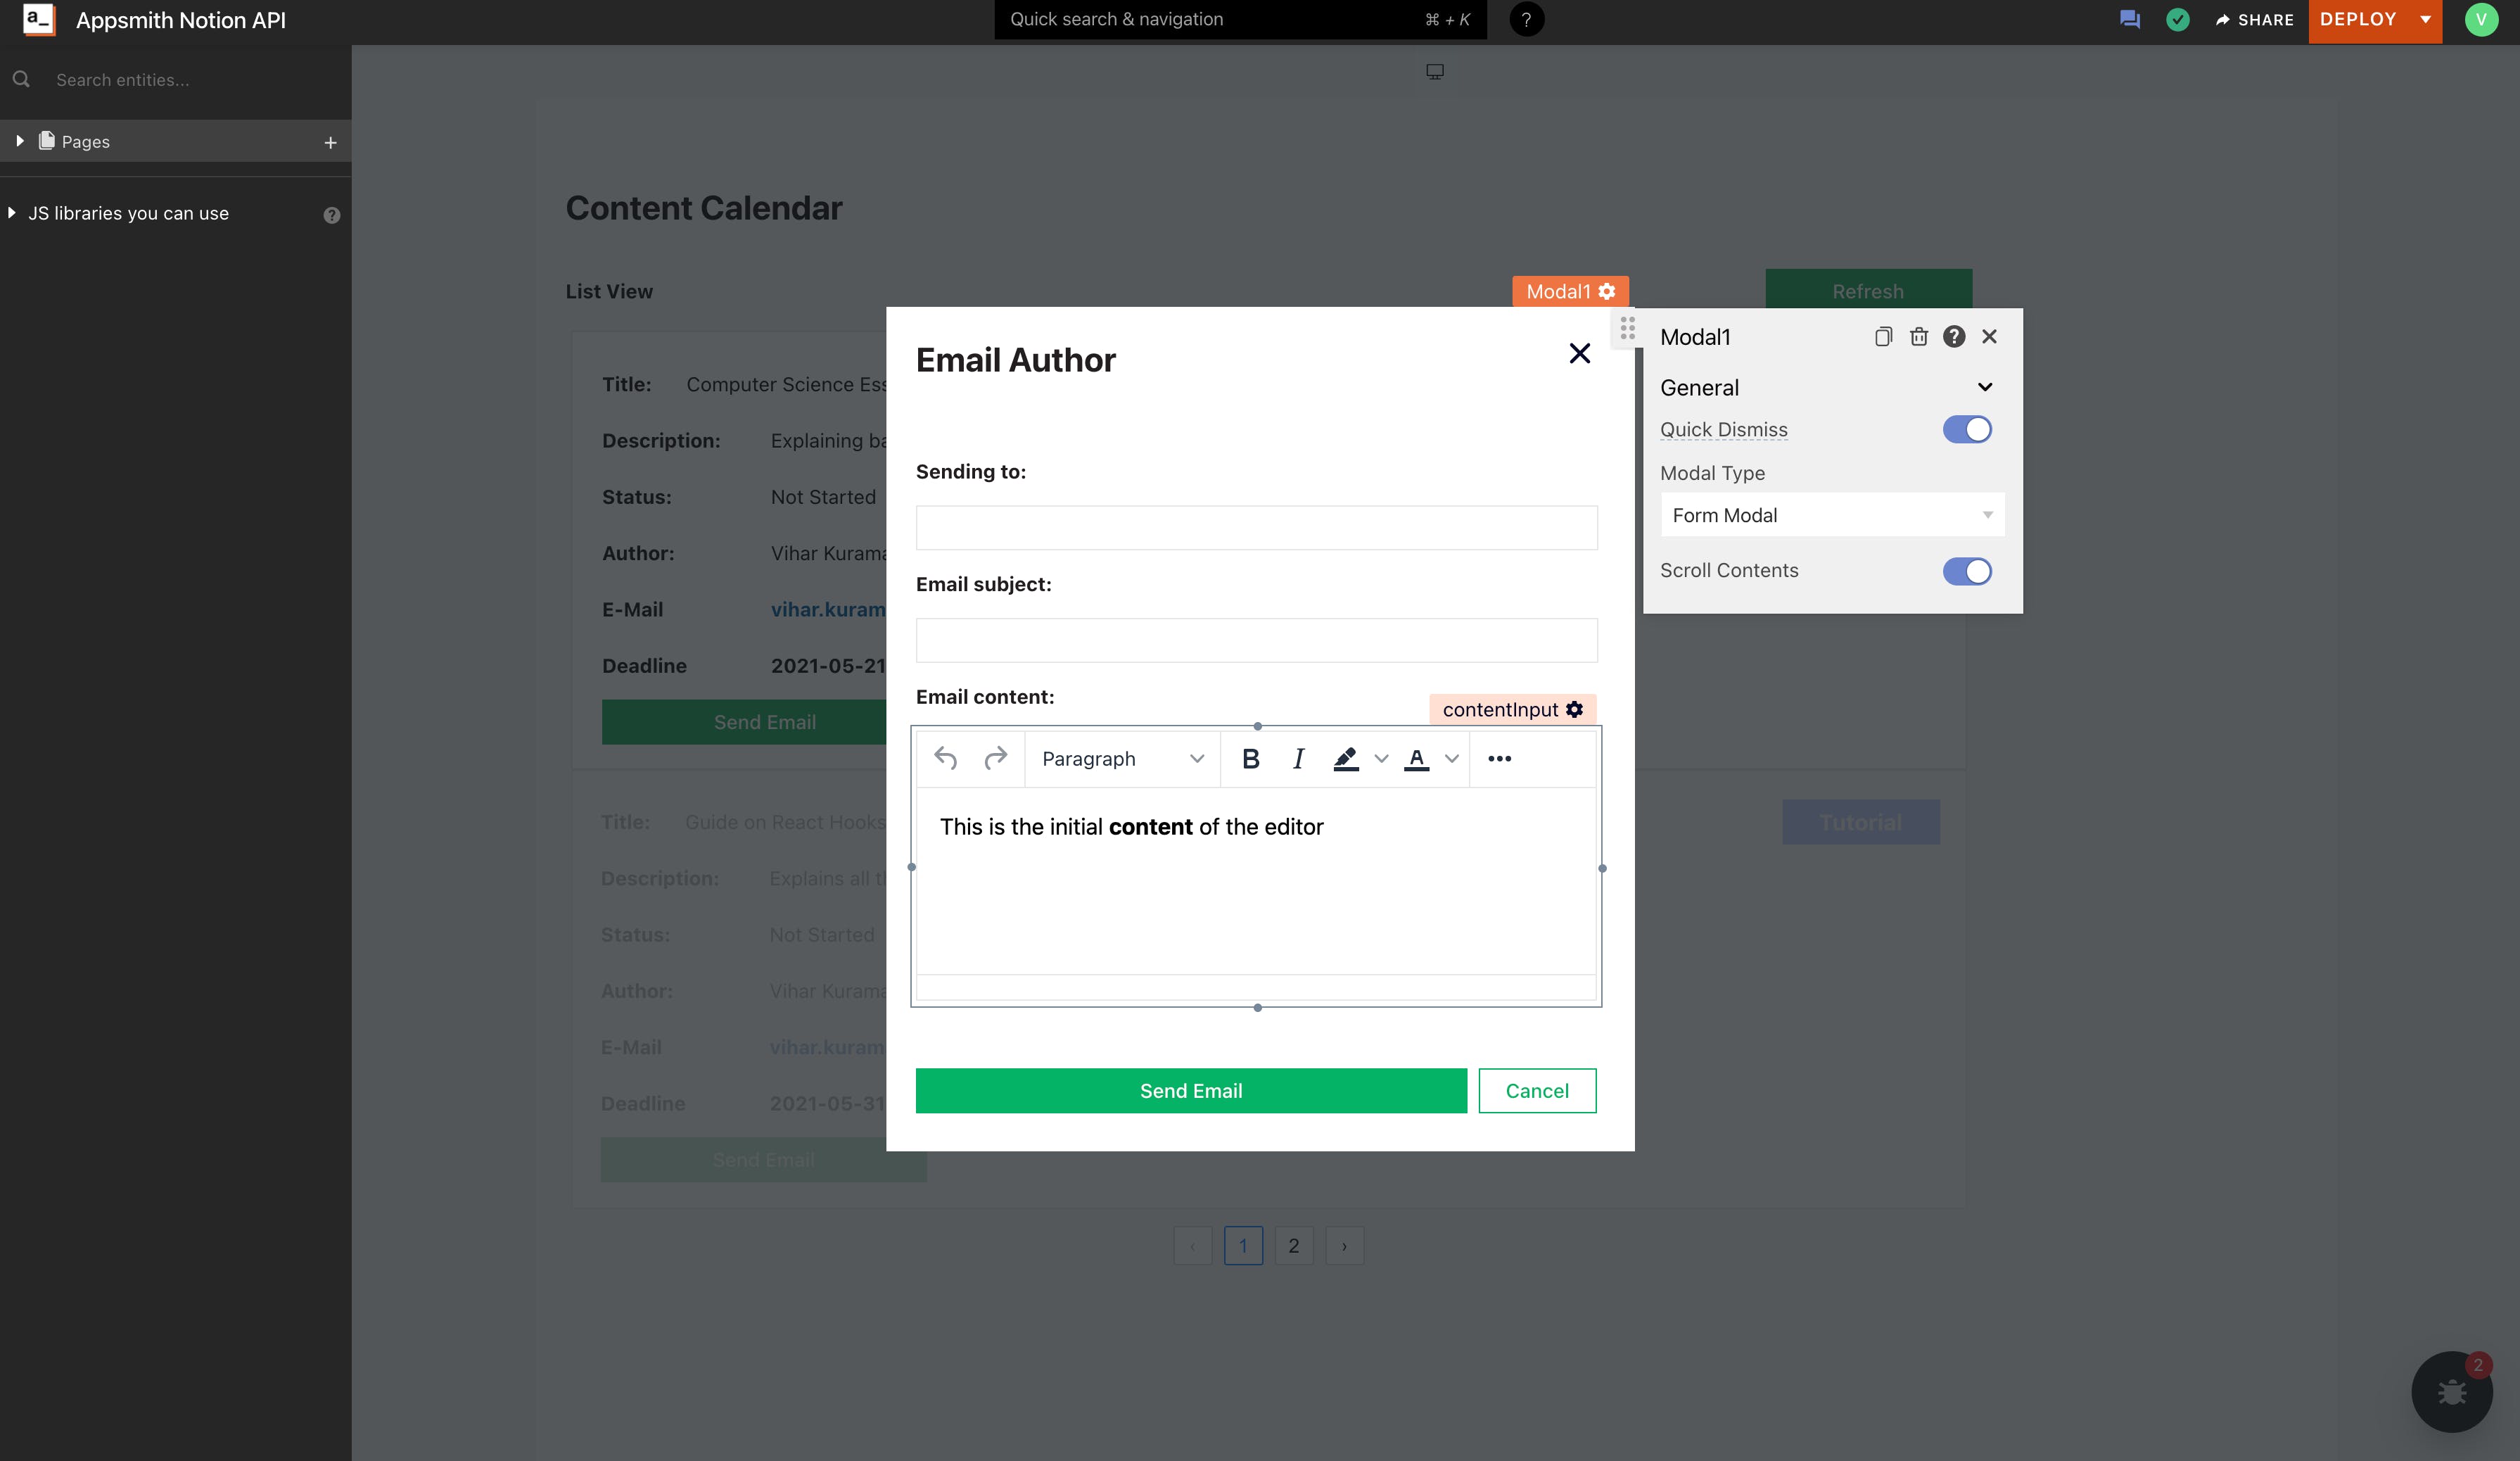The height and width of the screenshot is (1461, 2520).
Task: Expand the Pages tree item
Action: 19,141
